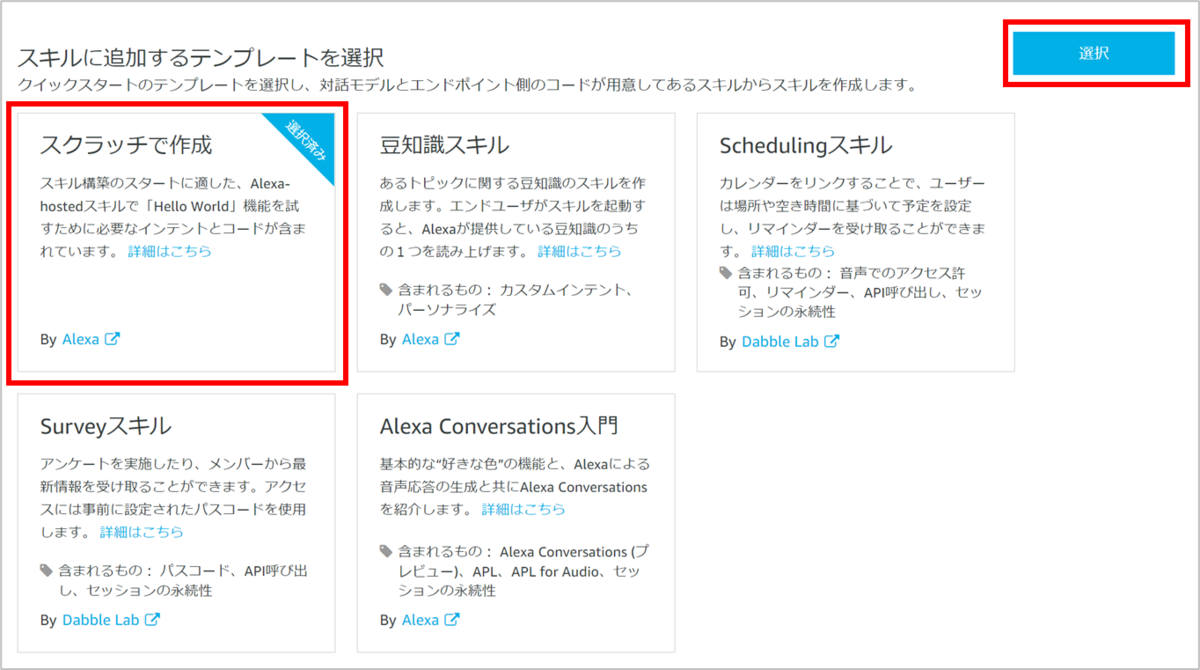Viewport: 1200px width, 670px height.
Task: Click the 選択 button at top right
Action: click(1095, 52)
